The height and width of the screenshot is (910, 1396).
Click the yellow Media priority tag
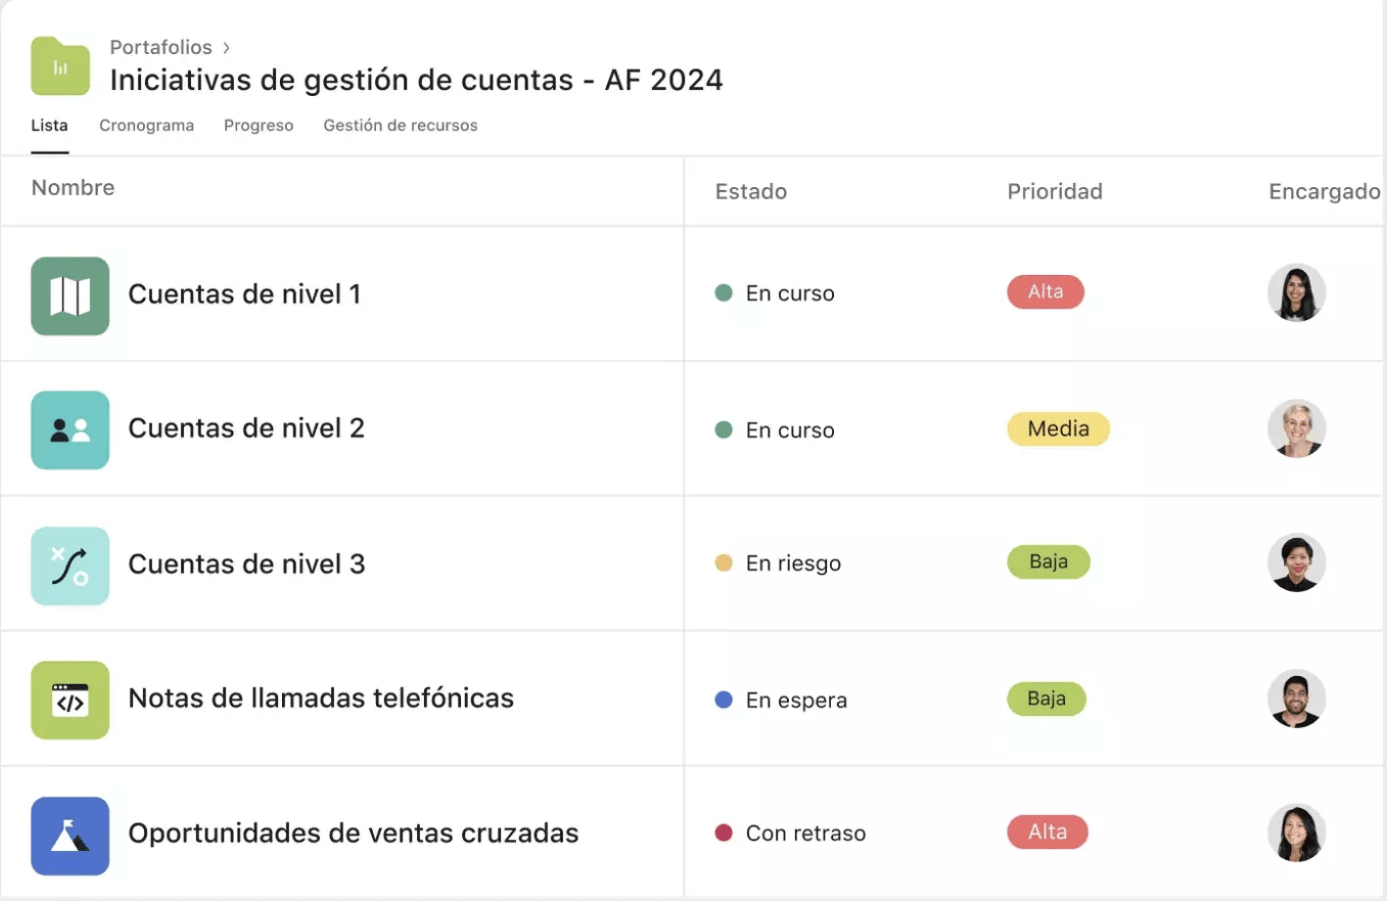1058,429
